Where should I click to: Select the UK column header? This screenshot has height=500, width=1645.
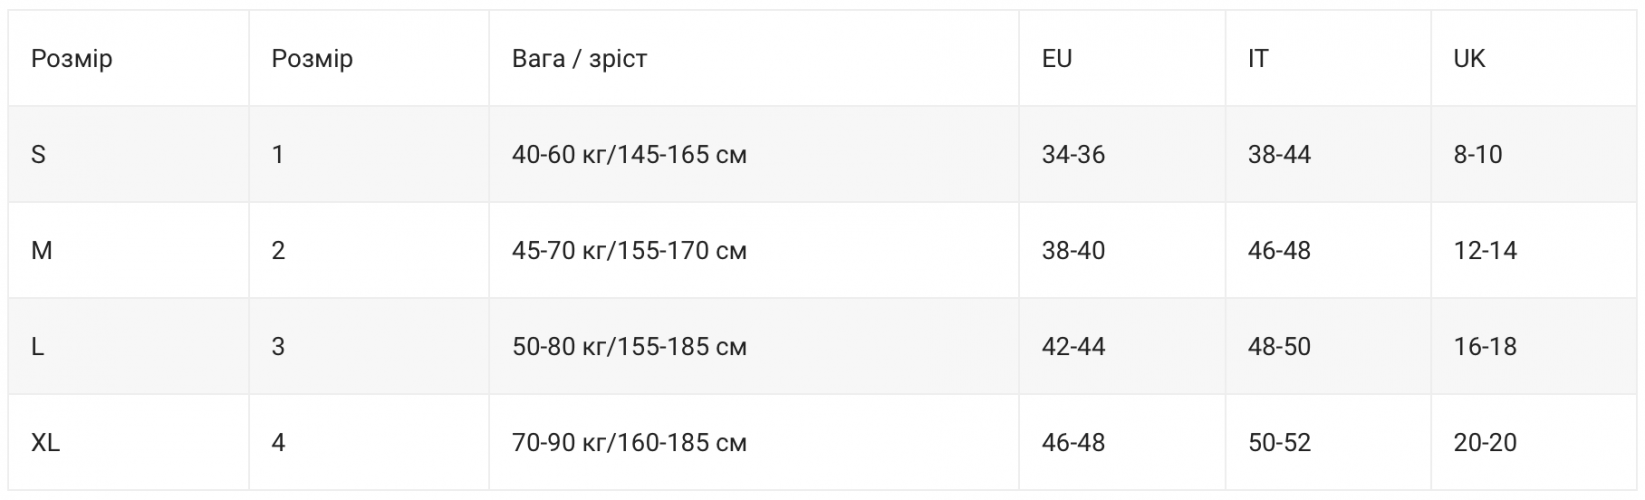1469,59
